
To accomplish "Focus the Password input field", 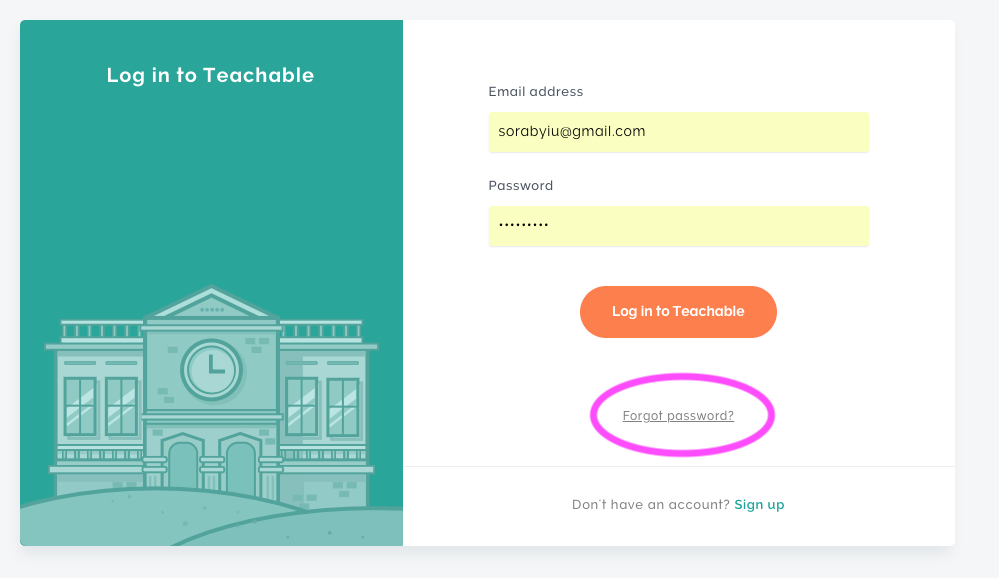I will [679, 226].
